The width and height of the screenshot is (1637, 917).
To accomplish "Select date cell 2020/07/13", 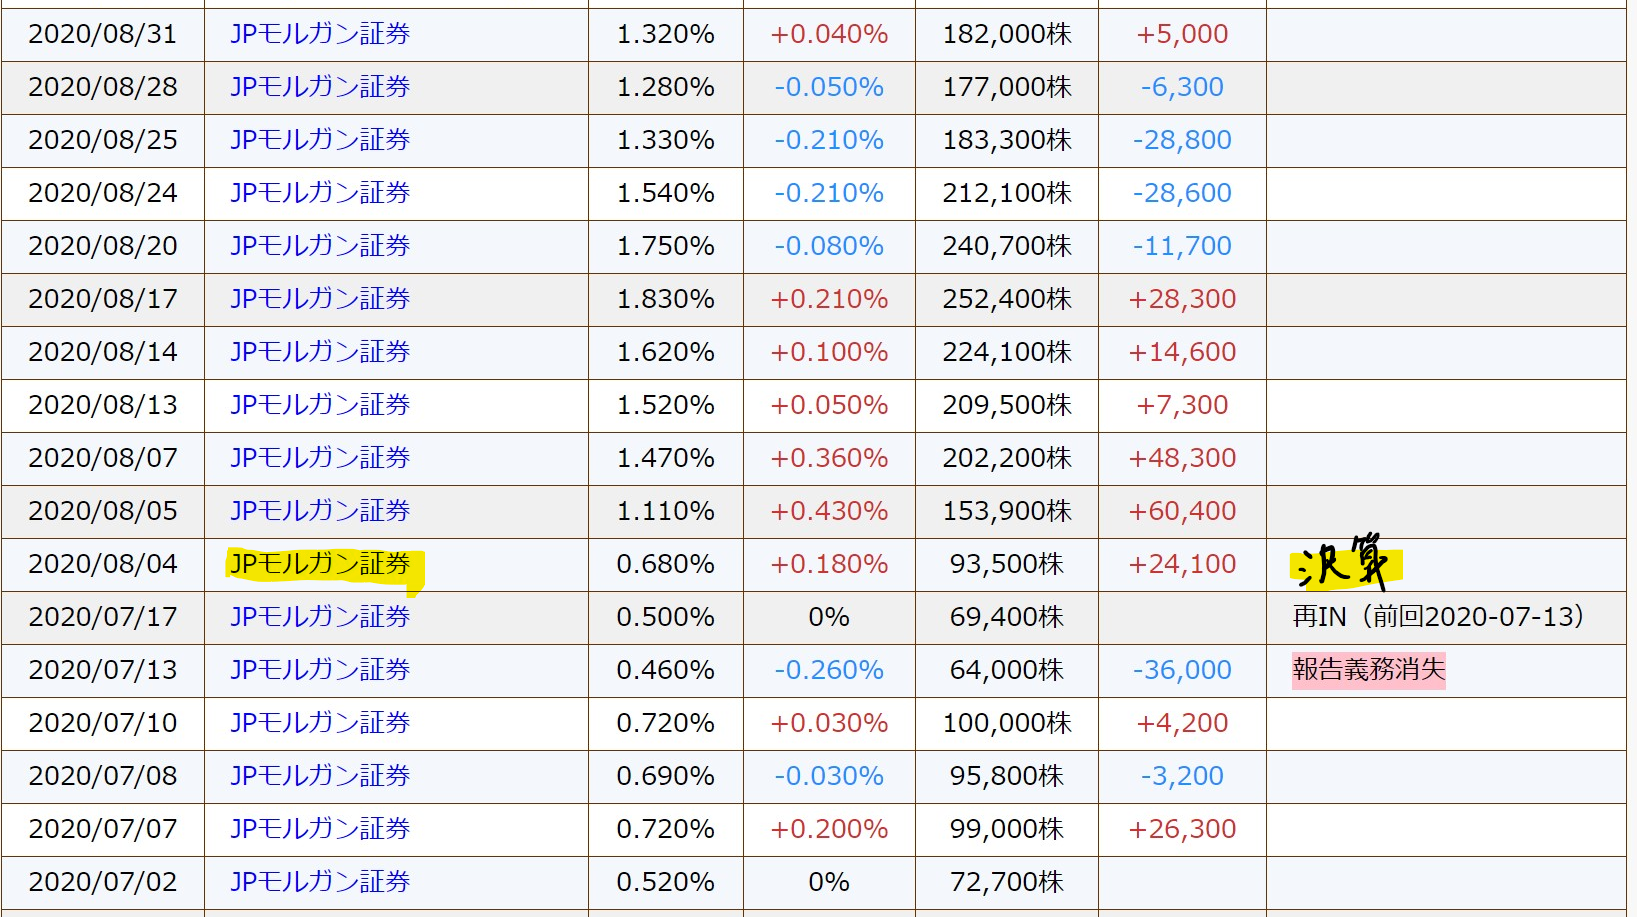I will coord(103,670).
